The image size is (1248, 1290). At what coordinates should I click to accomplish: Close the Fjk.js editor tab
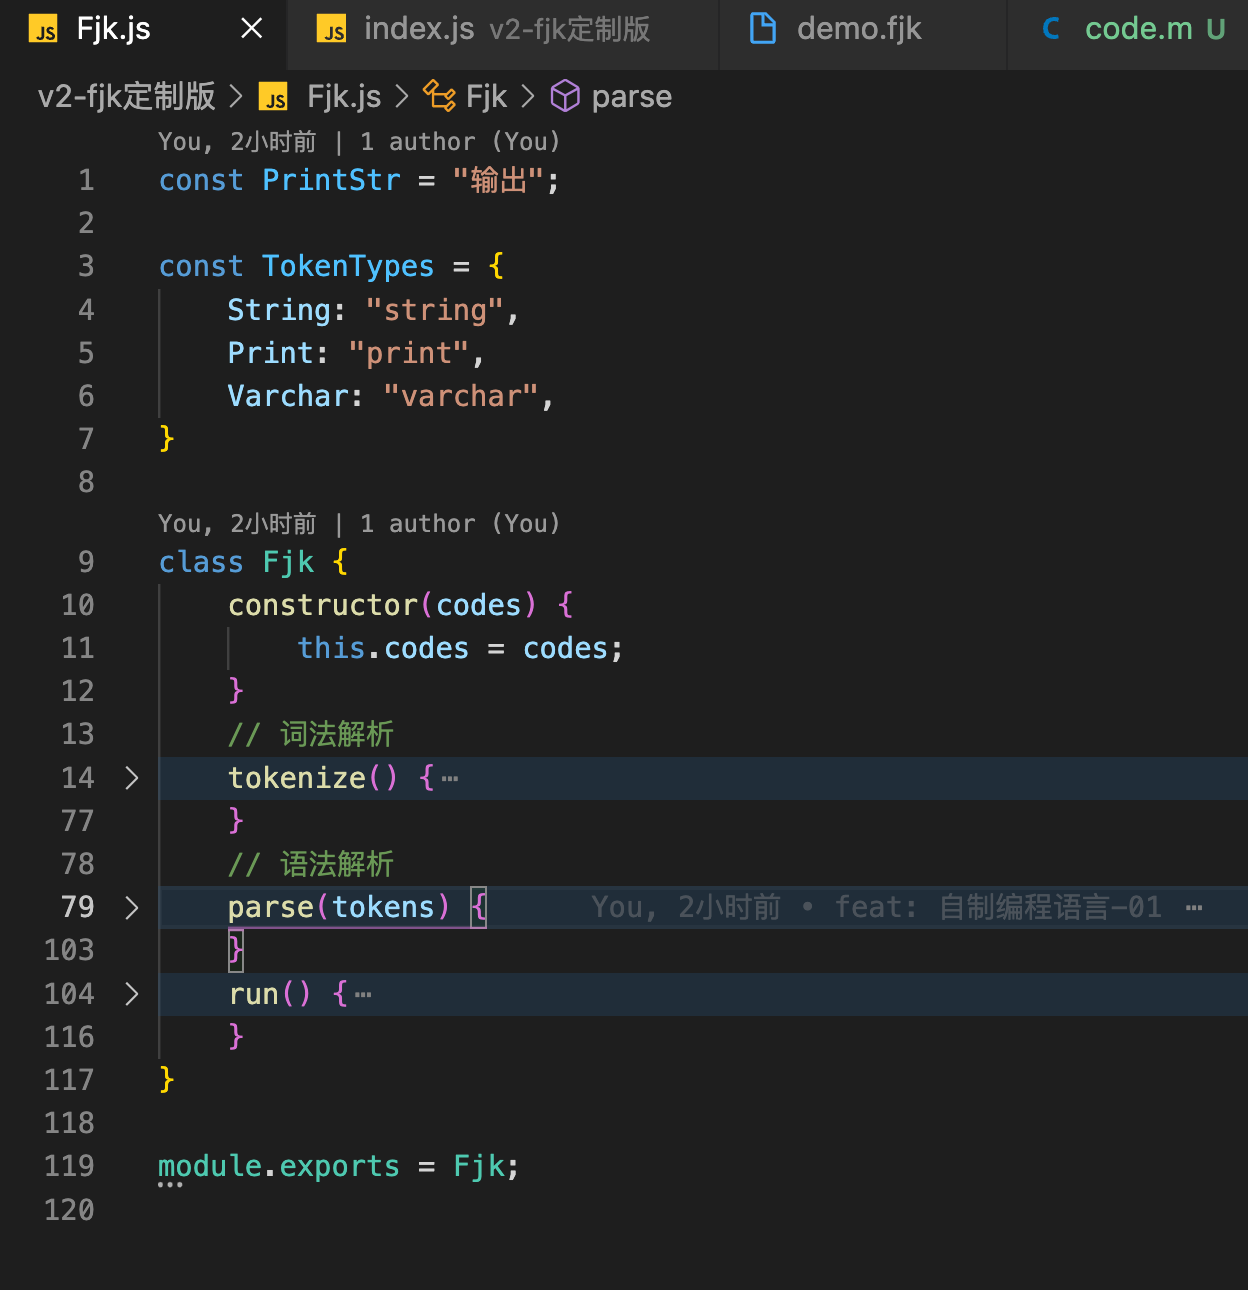point(252,29)
